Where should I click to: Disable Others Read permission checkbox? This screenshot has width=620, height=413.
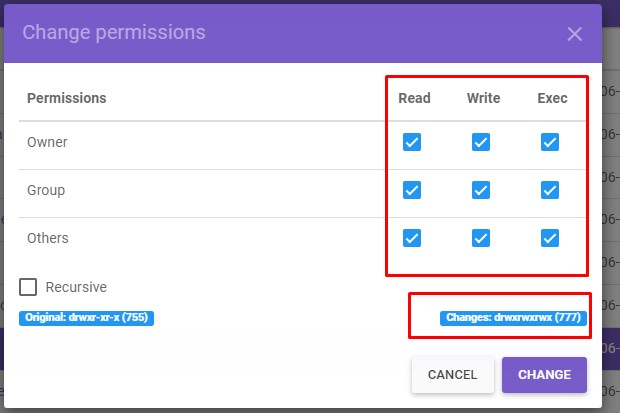click(412, 238)
